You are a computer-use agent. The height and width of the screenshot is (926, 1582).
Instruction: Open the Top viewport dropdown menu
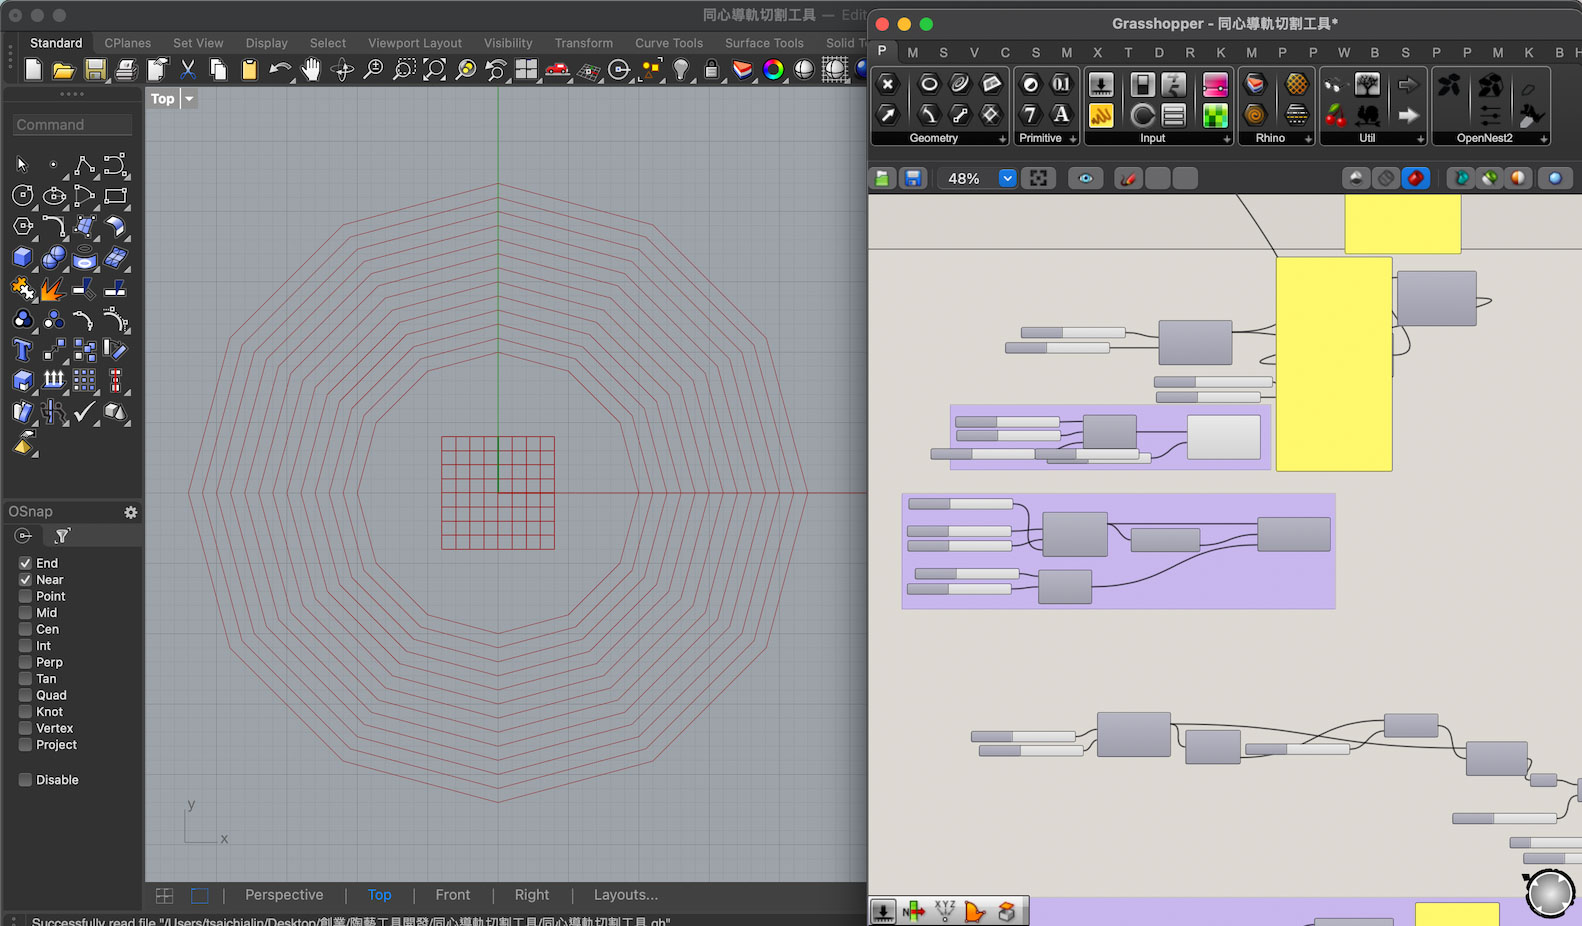point(189,99)
